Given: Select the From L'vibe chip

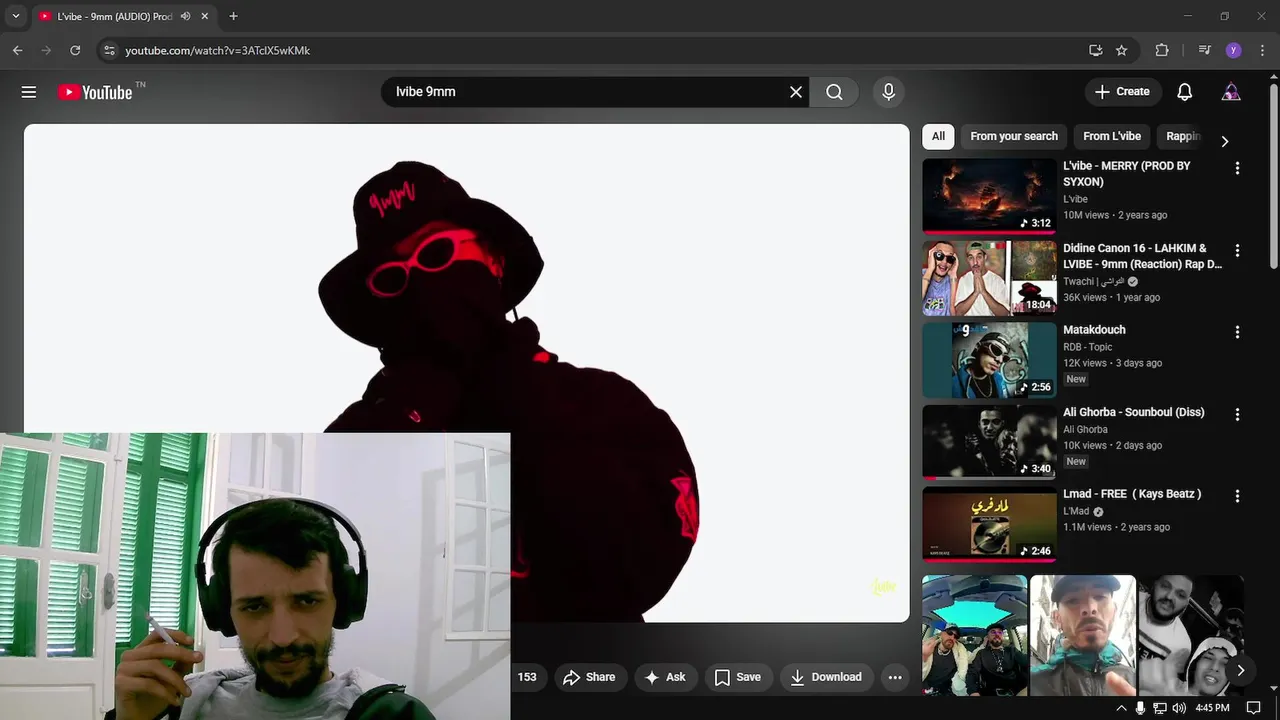Looking at the screenshot, I should tap(1111, 136).
